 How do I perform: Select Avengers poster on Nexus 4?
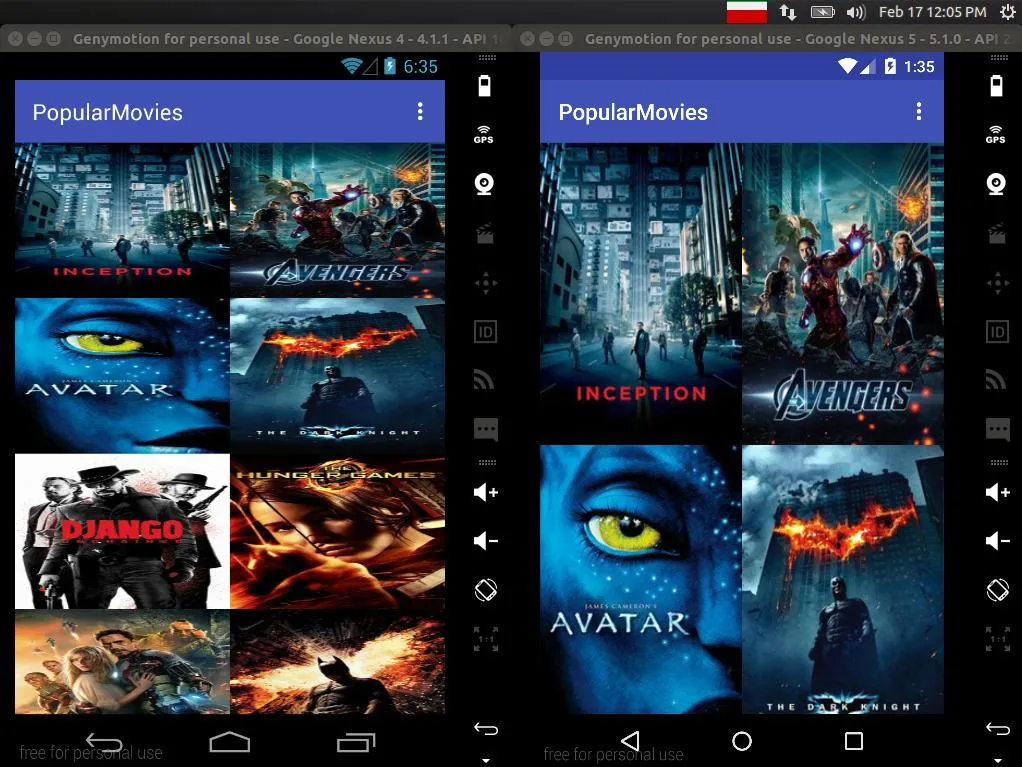pos(338,220)
